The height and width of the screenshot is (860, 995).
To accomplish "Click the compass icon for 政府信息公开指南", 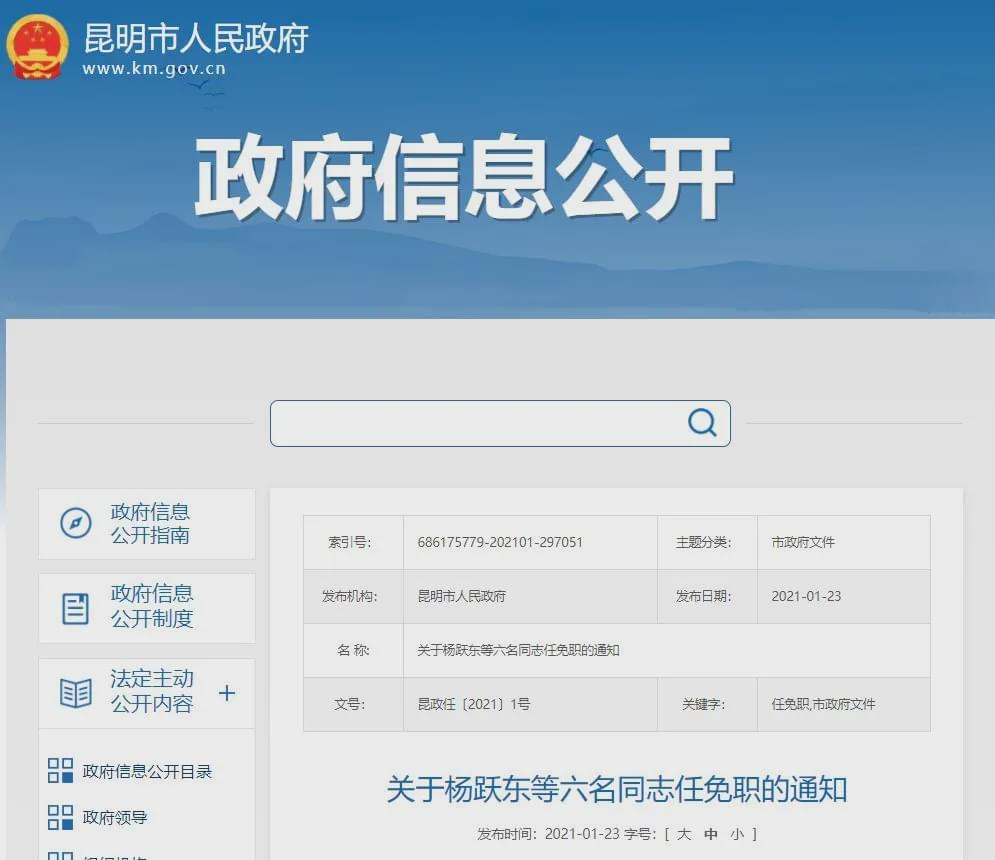I will (76, 523).
